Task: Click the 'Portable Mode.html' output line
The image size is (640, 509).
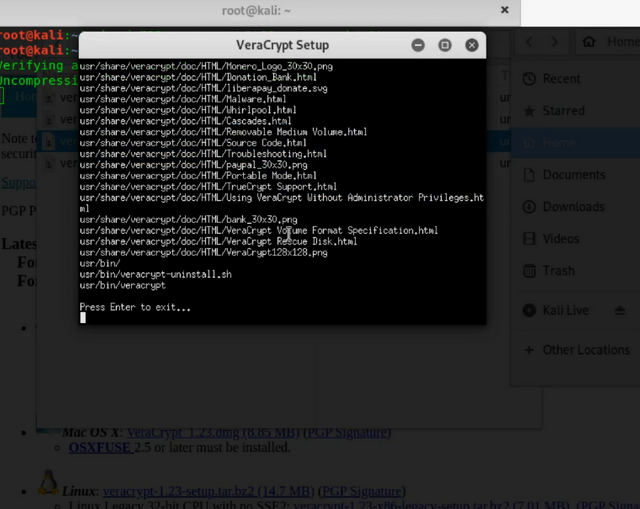Action: 198,176
